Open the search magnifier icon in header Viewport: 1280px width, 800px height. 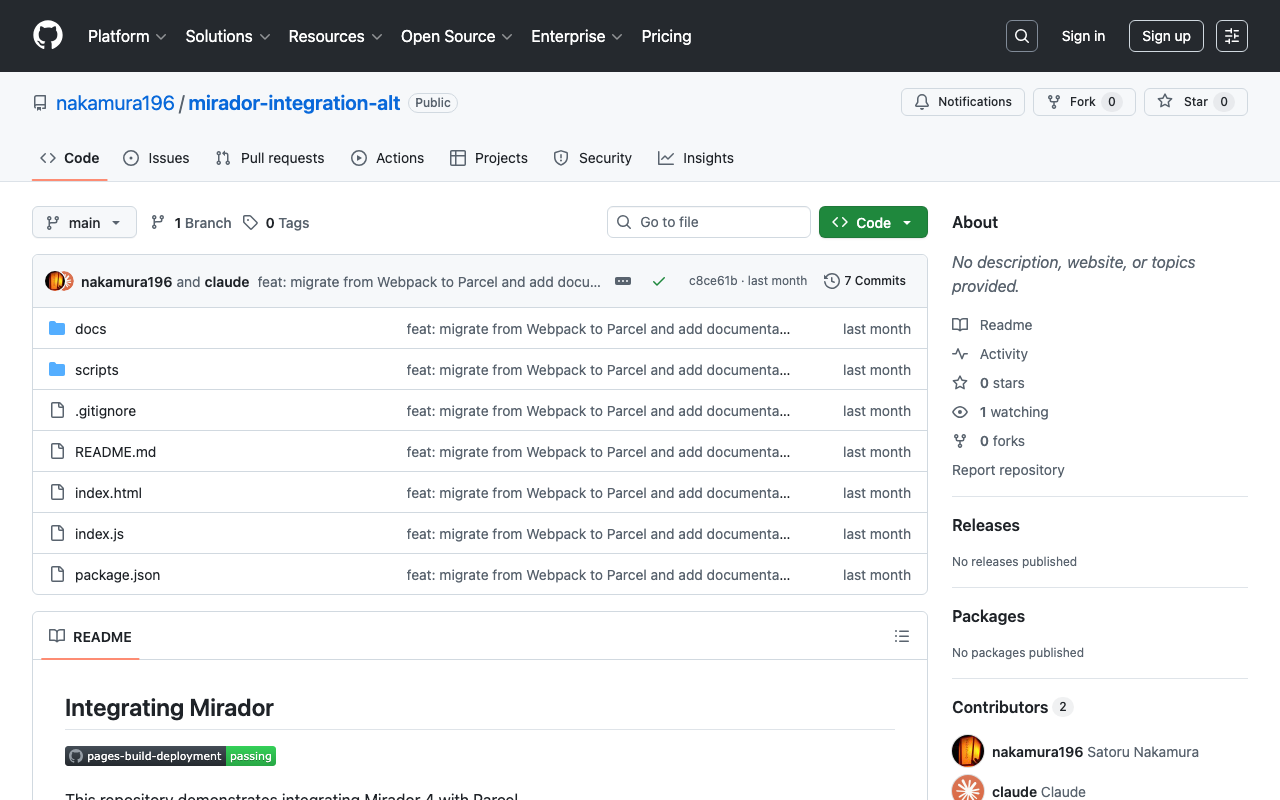click(x=1021, y=36)
